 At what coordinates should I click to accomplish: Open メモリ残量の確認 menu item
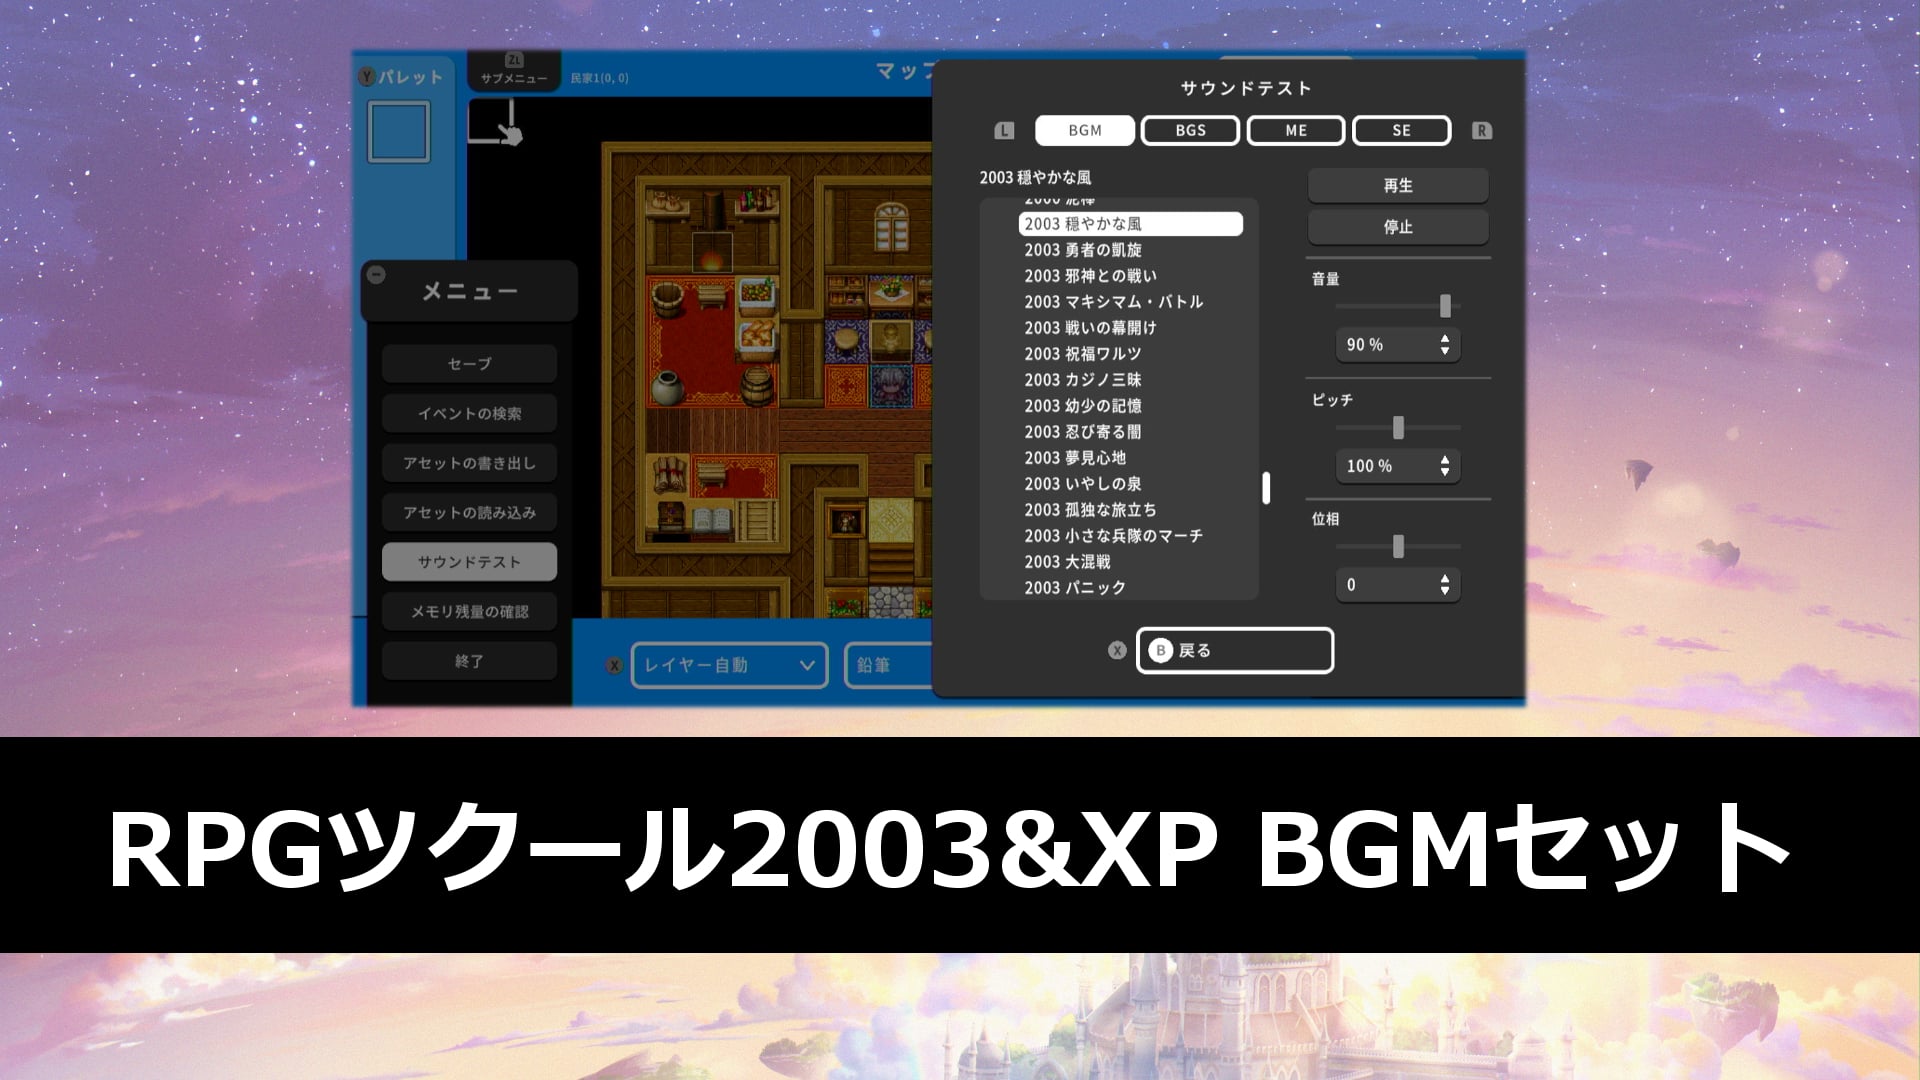pyautogui.click(x=469, y=611)
